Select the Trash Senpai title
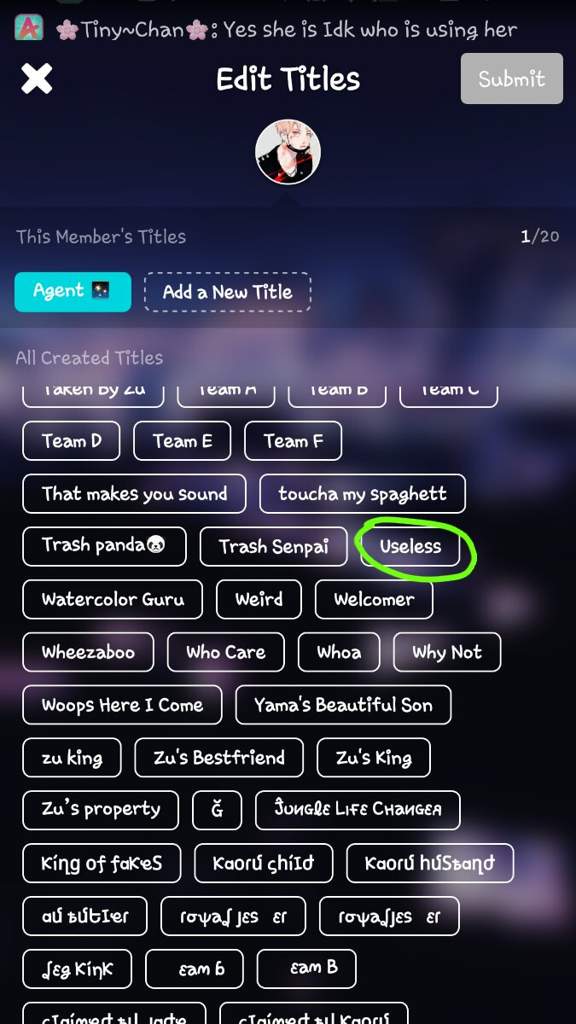Image resolution: width=576 pixels, height=1024 pixels. 273,547
